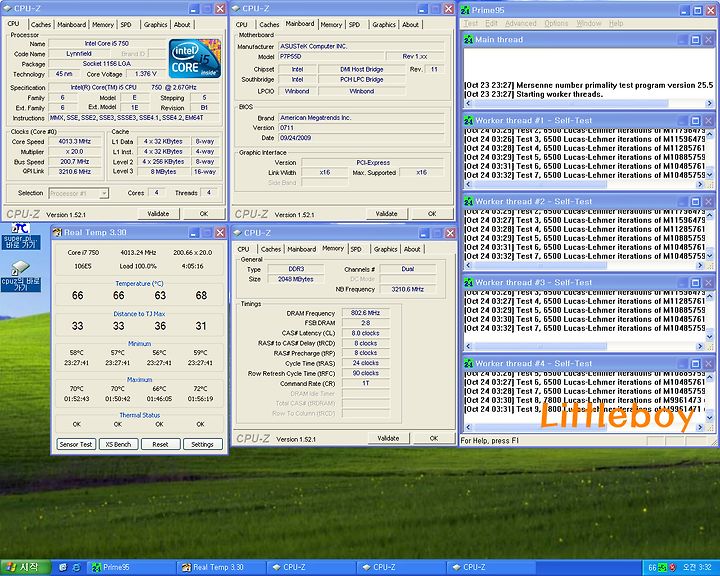Open the SPD tab in CPU tab window
Image resolution: width=720 pixels, height=576 pixels.
coord(126,24)
